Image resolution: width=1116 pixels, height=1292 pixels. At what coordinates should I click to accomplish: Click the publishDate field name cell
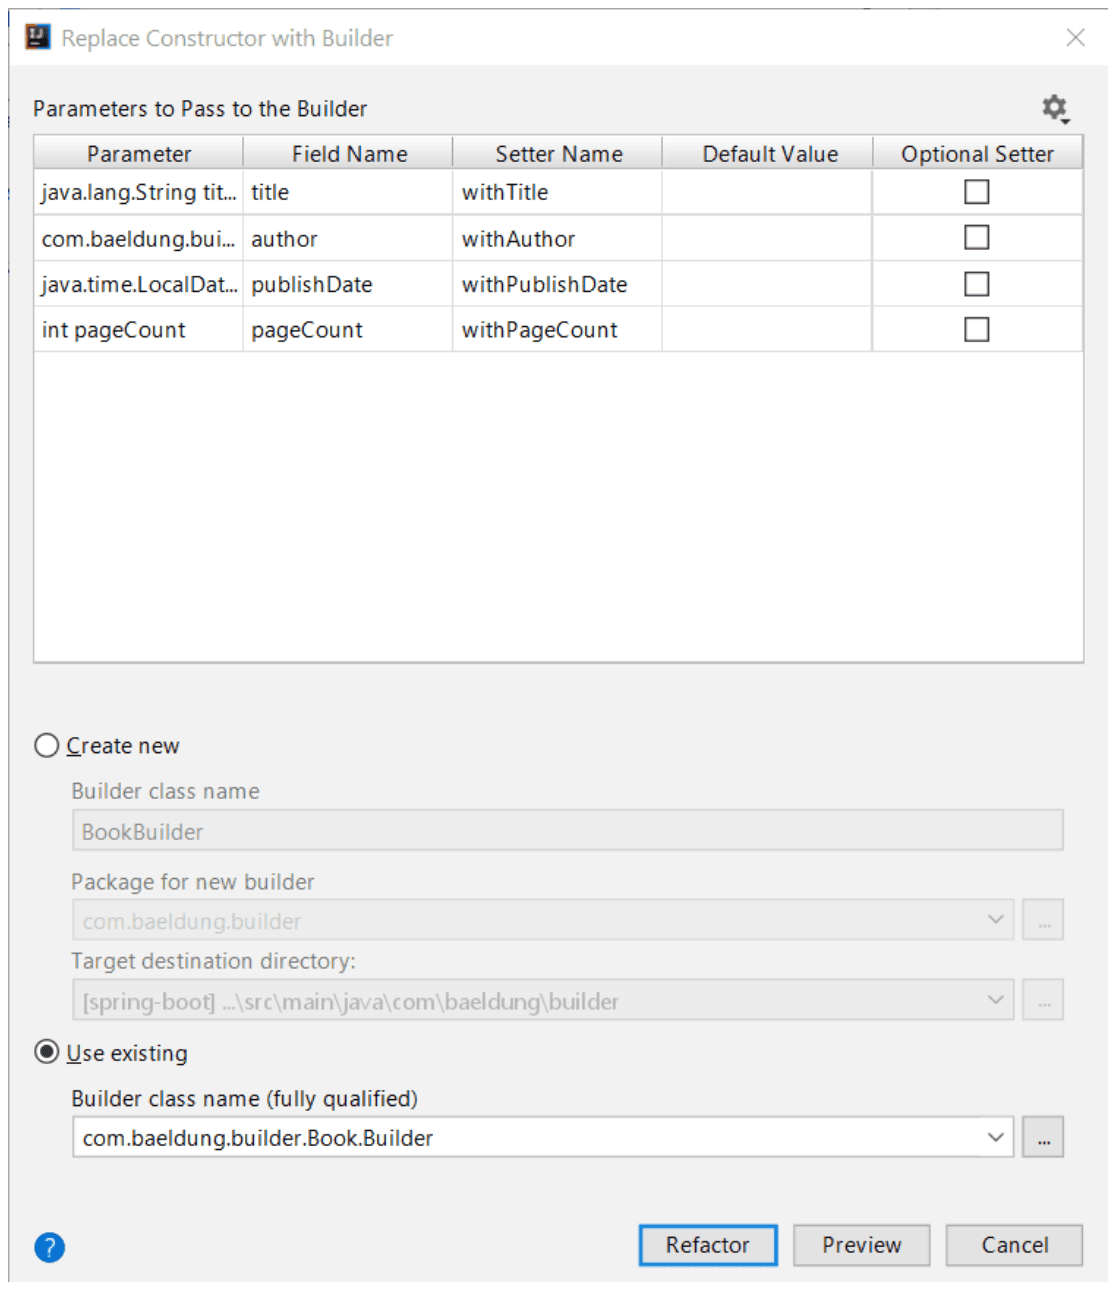click(348, 284)
